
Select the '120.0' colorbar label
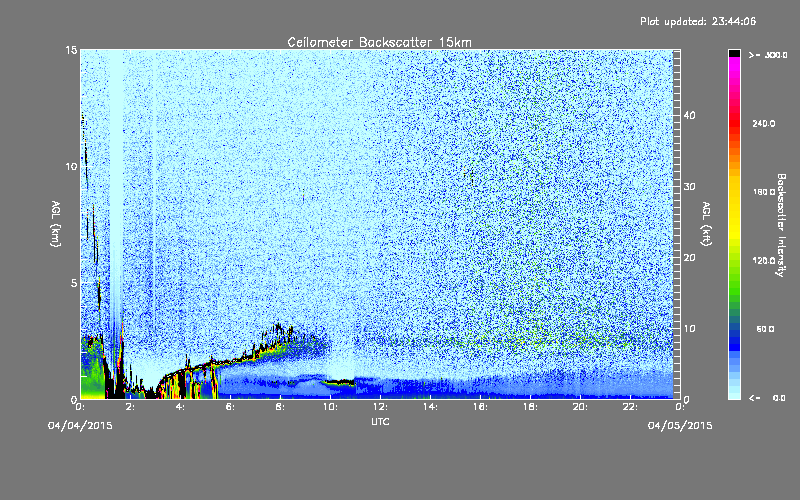click(x=764, y=261)
